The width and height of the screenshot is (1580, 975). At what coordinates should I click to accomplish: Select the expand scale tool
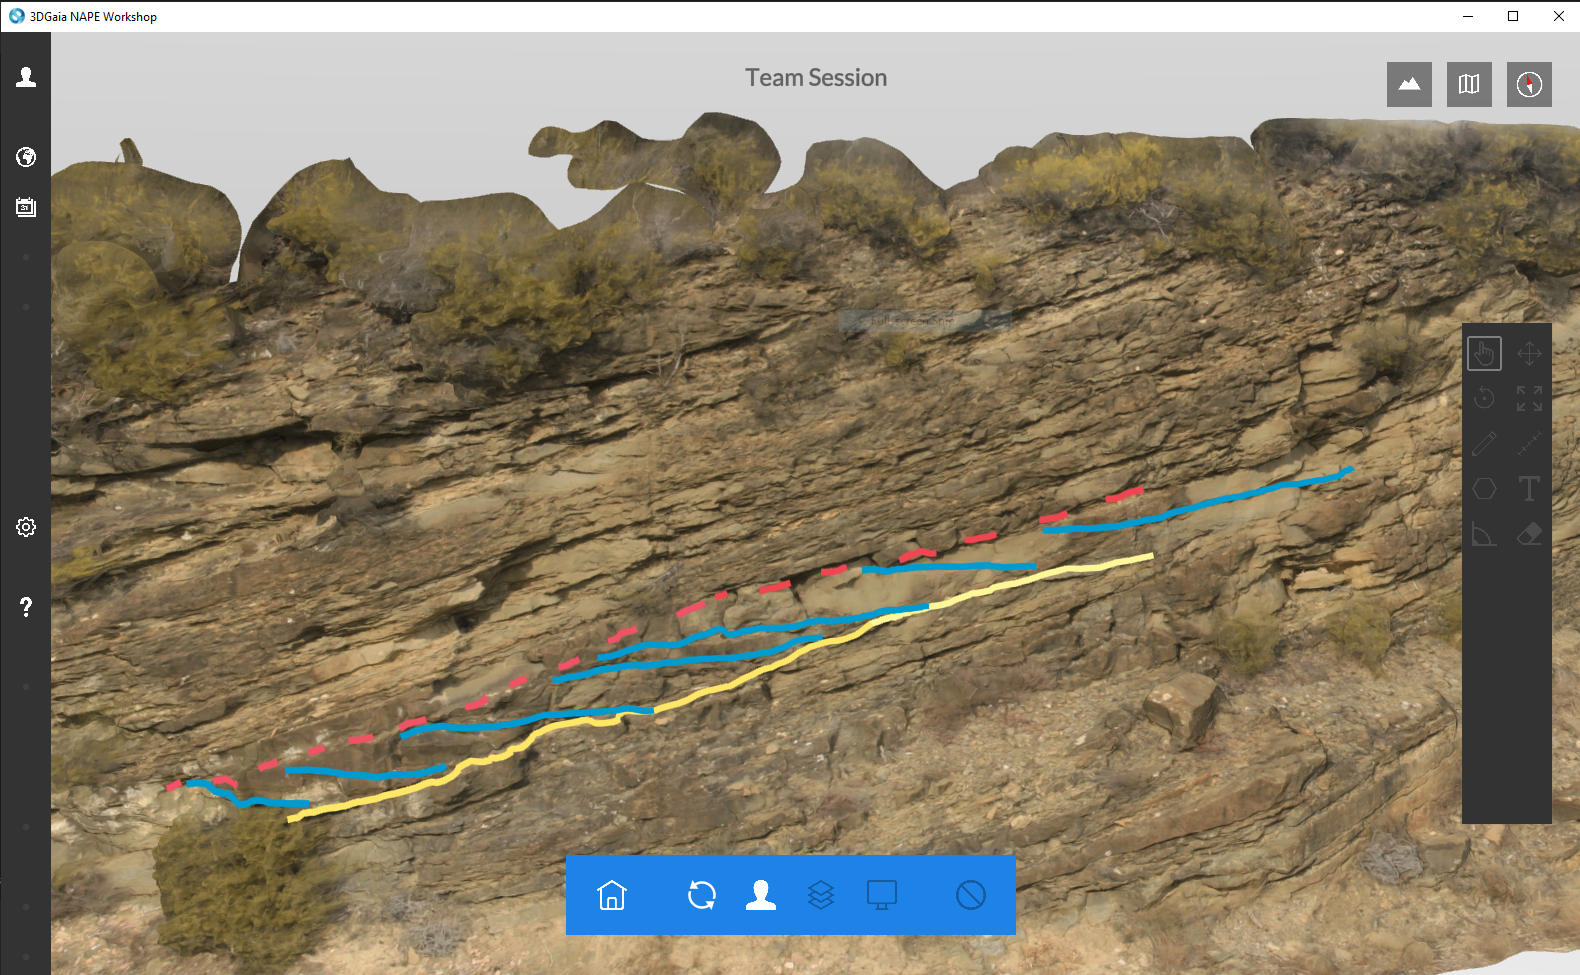pyautogui.click(x=1529, y=398)
